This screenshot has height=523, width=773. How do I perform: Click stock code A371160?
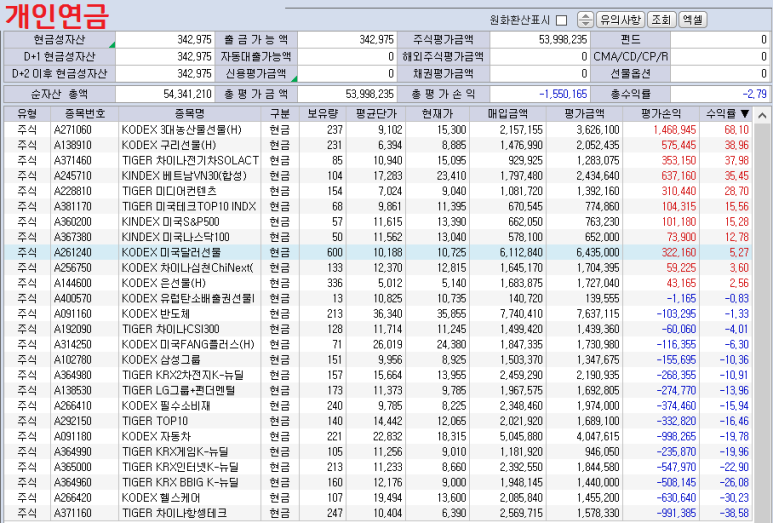tap(72, 513)
